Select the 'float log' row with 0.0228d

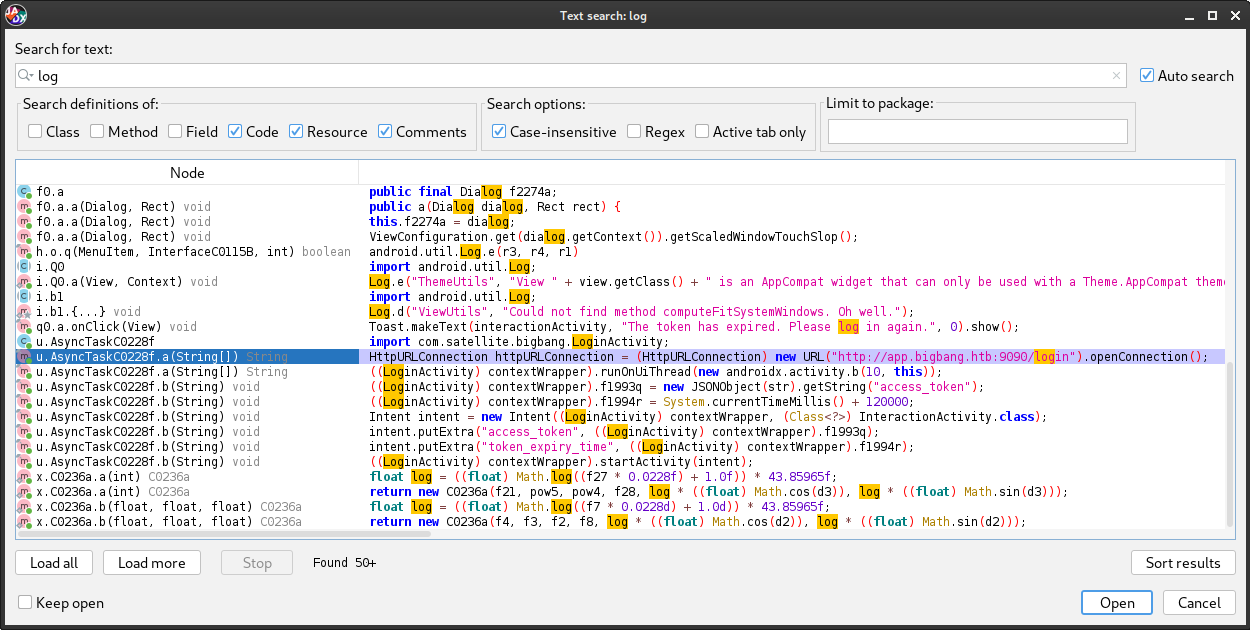tap(621, 507)
